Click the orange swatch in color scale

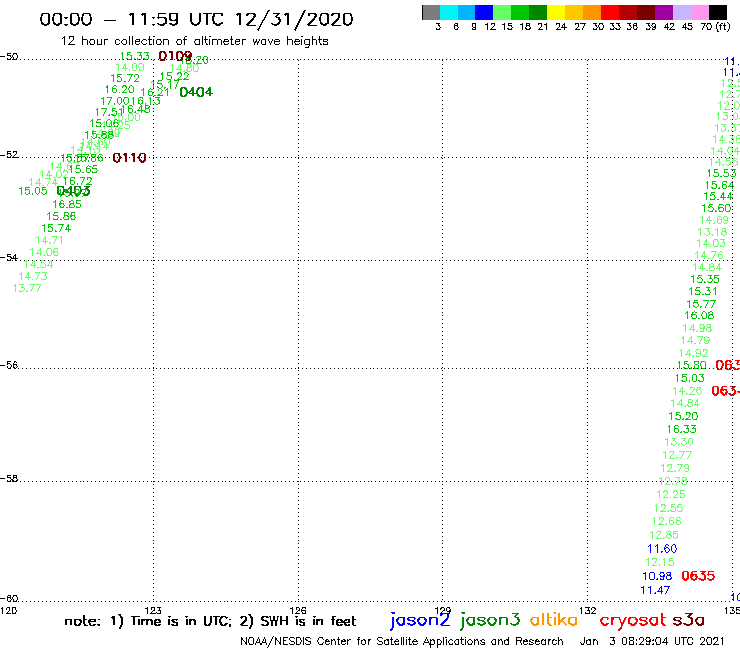tap(592, 12)
